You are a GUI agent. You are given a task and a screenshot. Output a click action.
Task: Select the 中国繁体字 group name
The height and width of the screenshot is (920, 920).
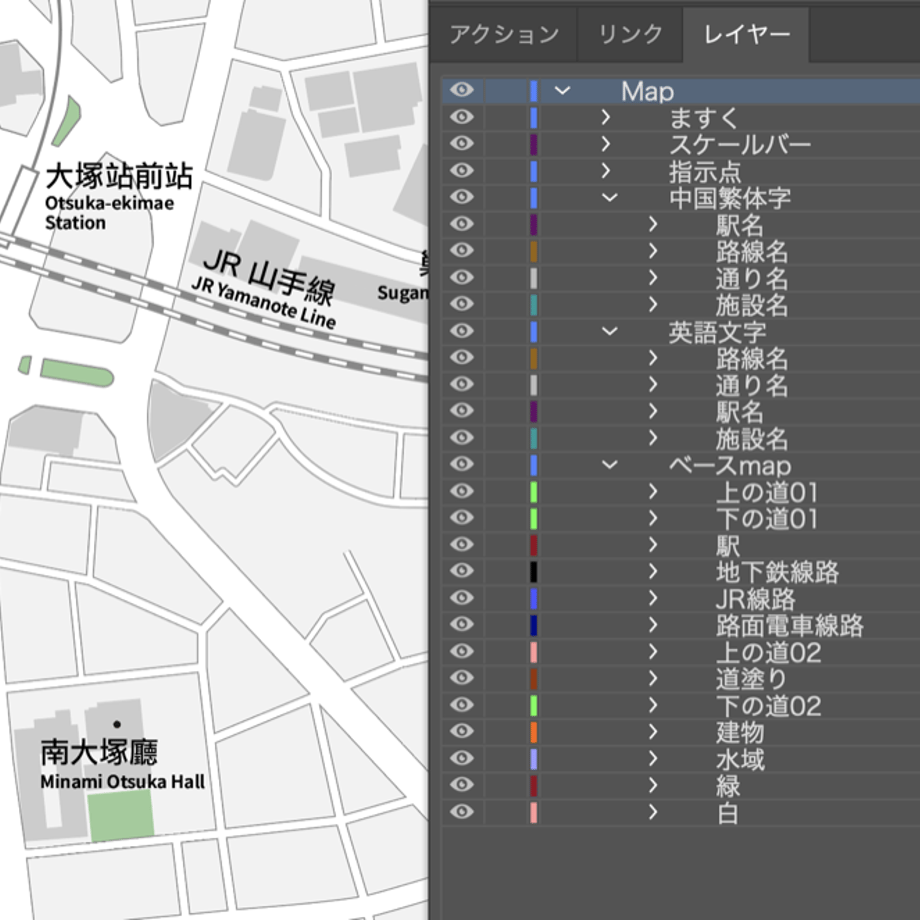730,198
